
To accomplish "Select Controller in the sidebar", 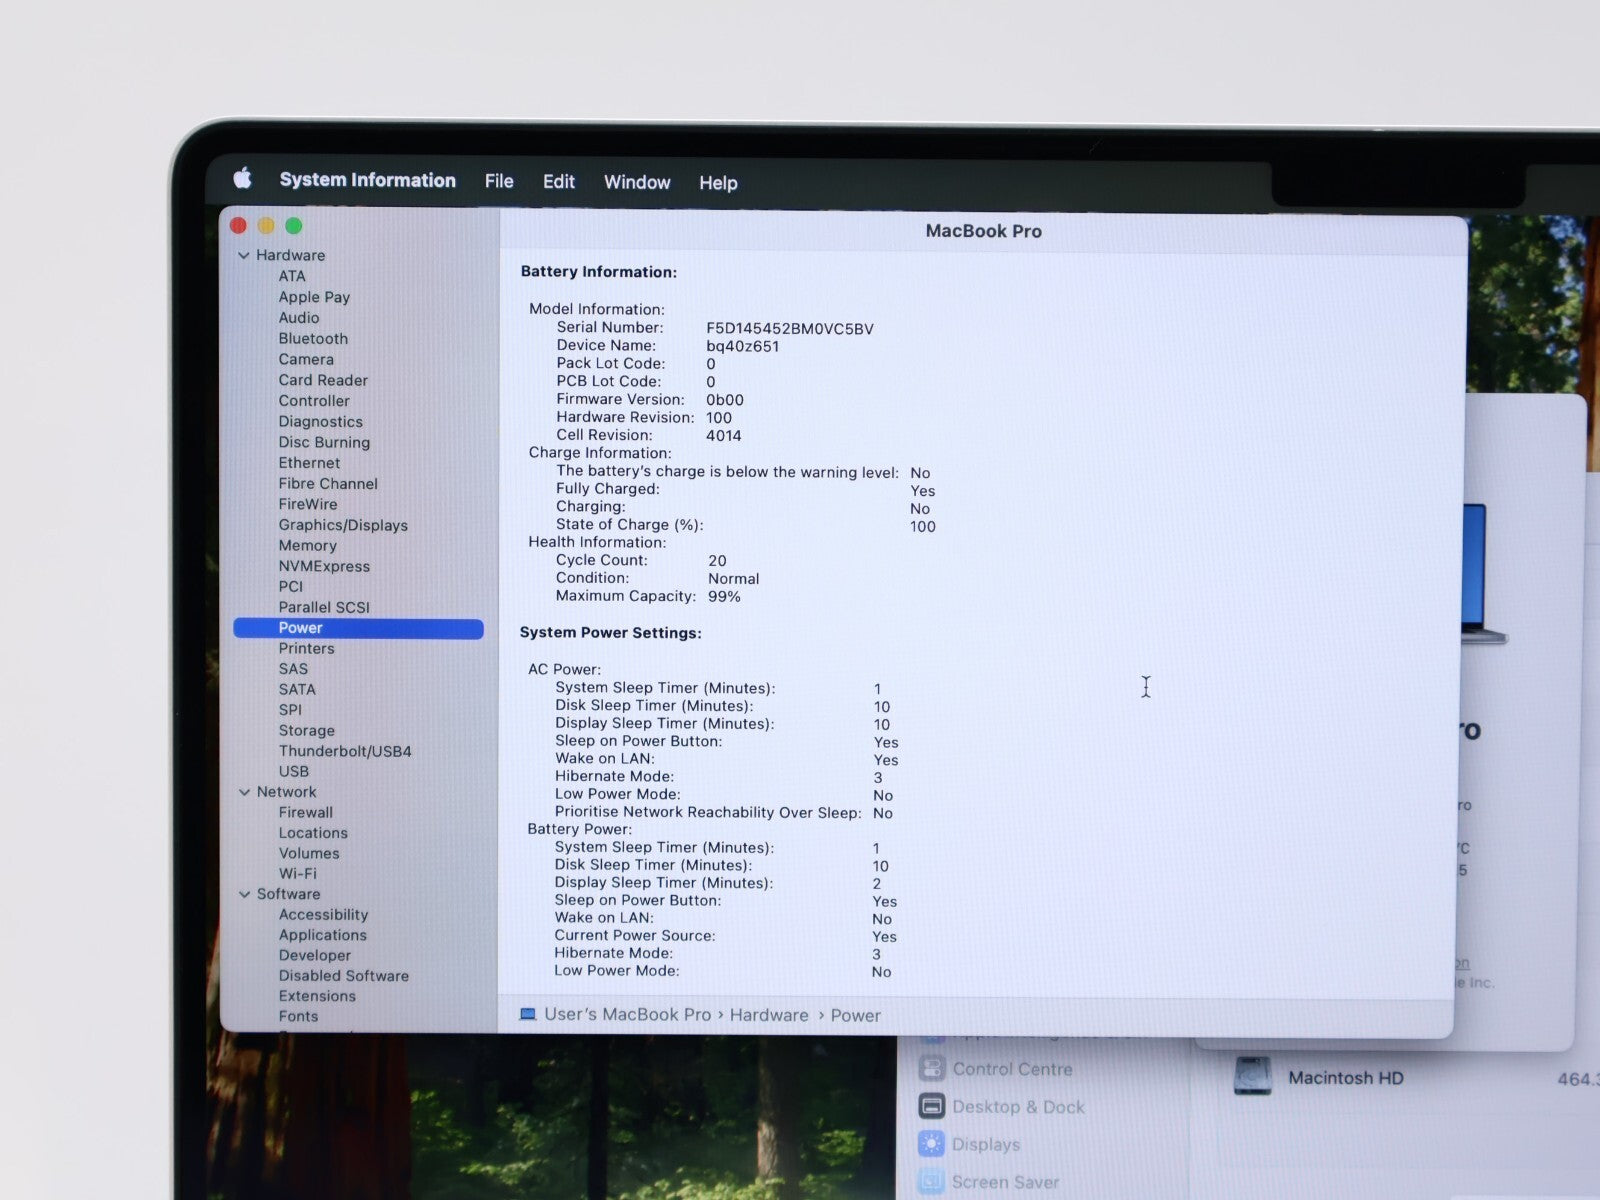I will tap(314, 401).
